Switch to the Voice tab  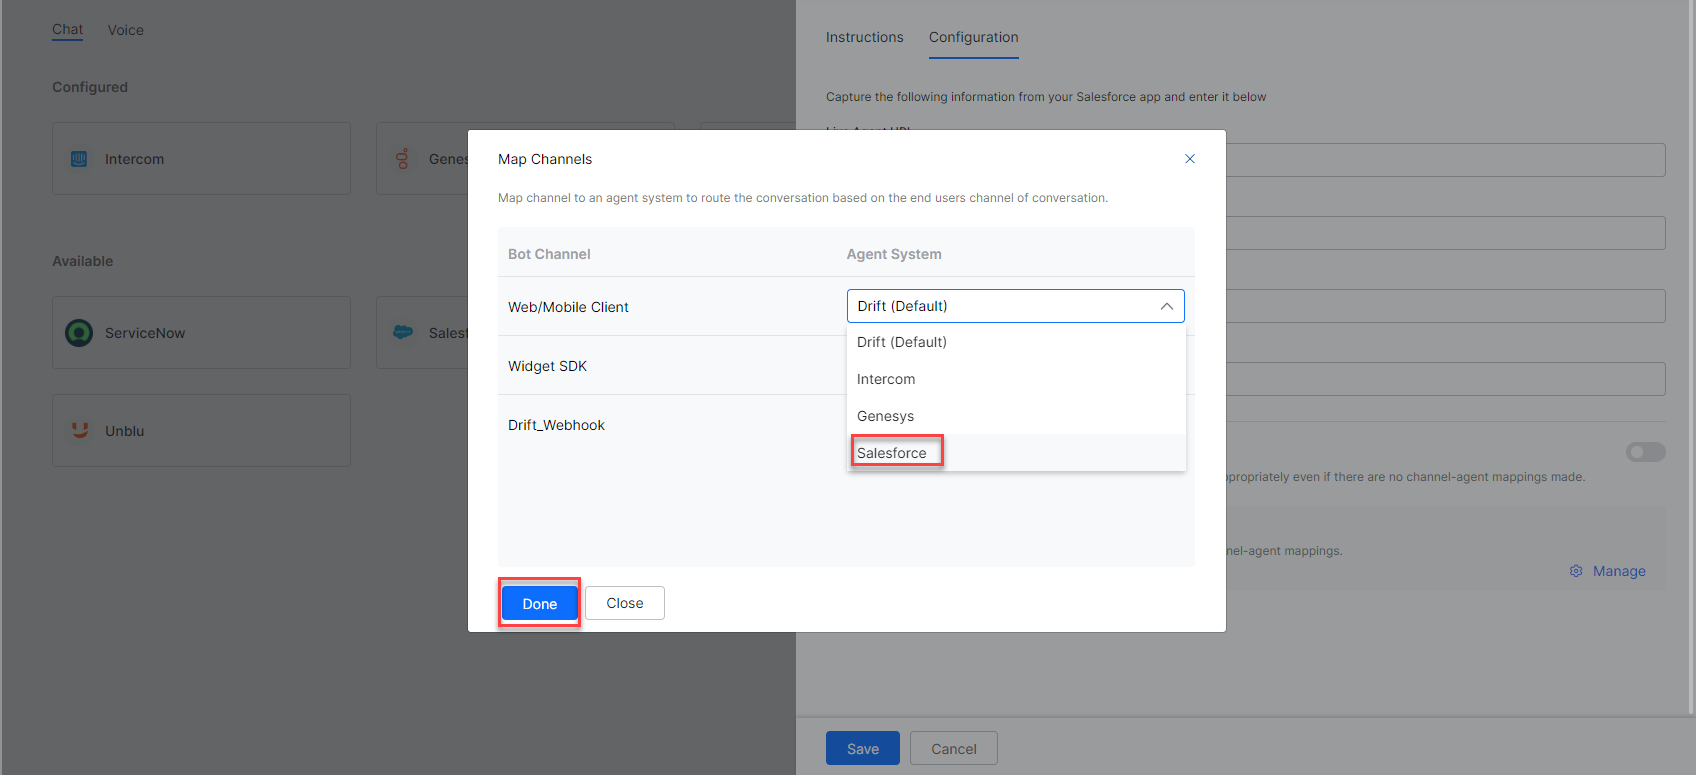126,30
